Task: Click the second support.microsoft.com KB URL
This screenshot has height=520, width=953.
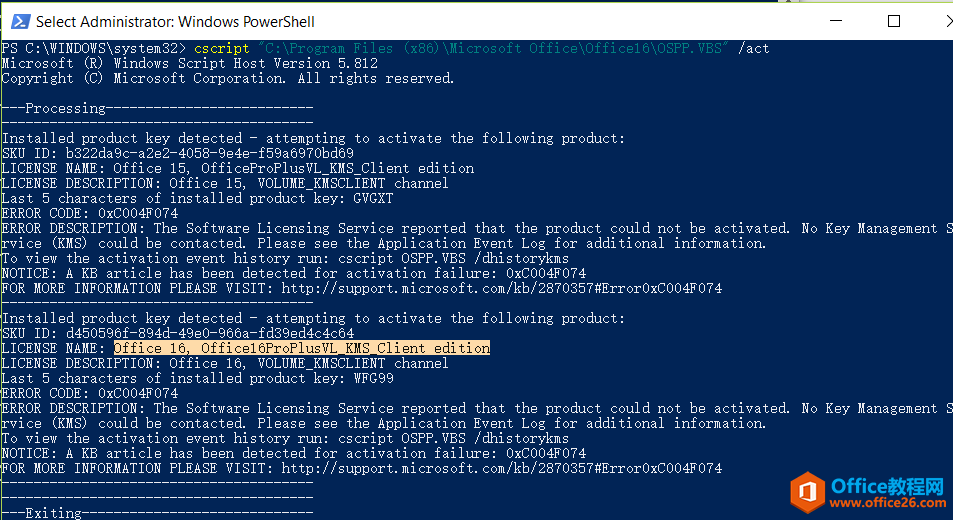Action: pos(501,468)
